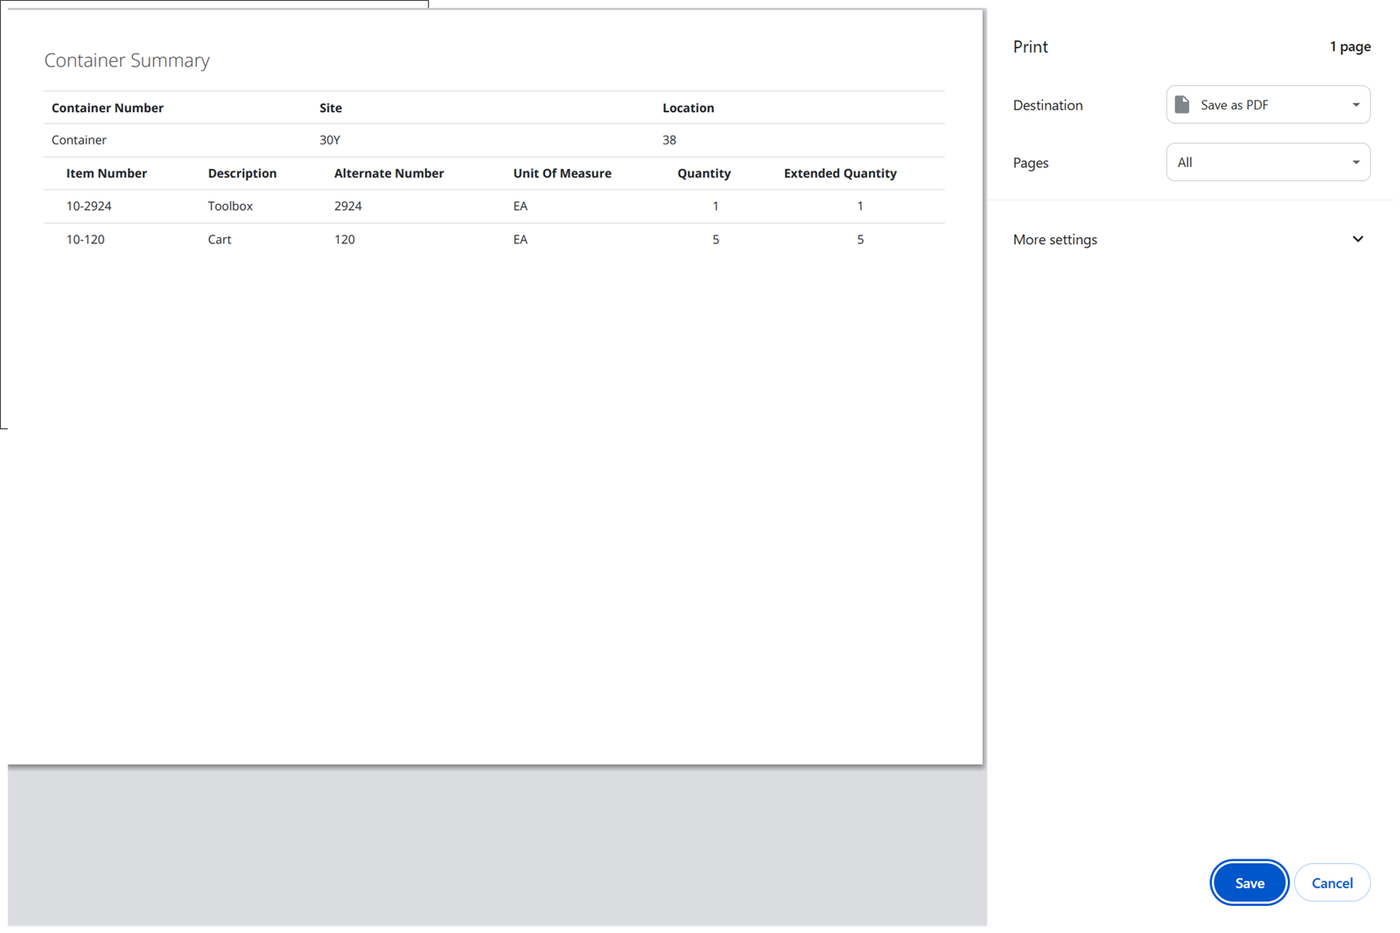Click the Pages label

(1031, 163)
